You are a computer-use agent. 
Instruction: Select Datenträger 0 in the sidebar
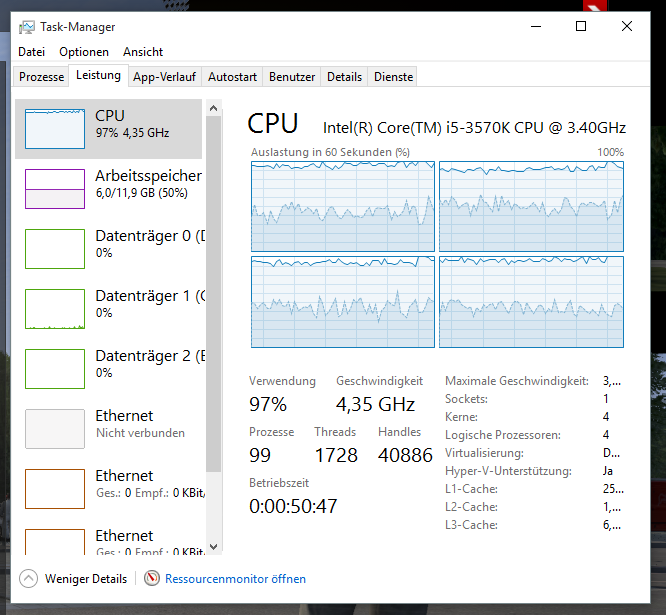tap(108, 248)
